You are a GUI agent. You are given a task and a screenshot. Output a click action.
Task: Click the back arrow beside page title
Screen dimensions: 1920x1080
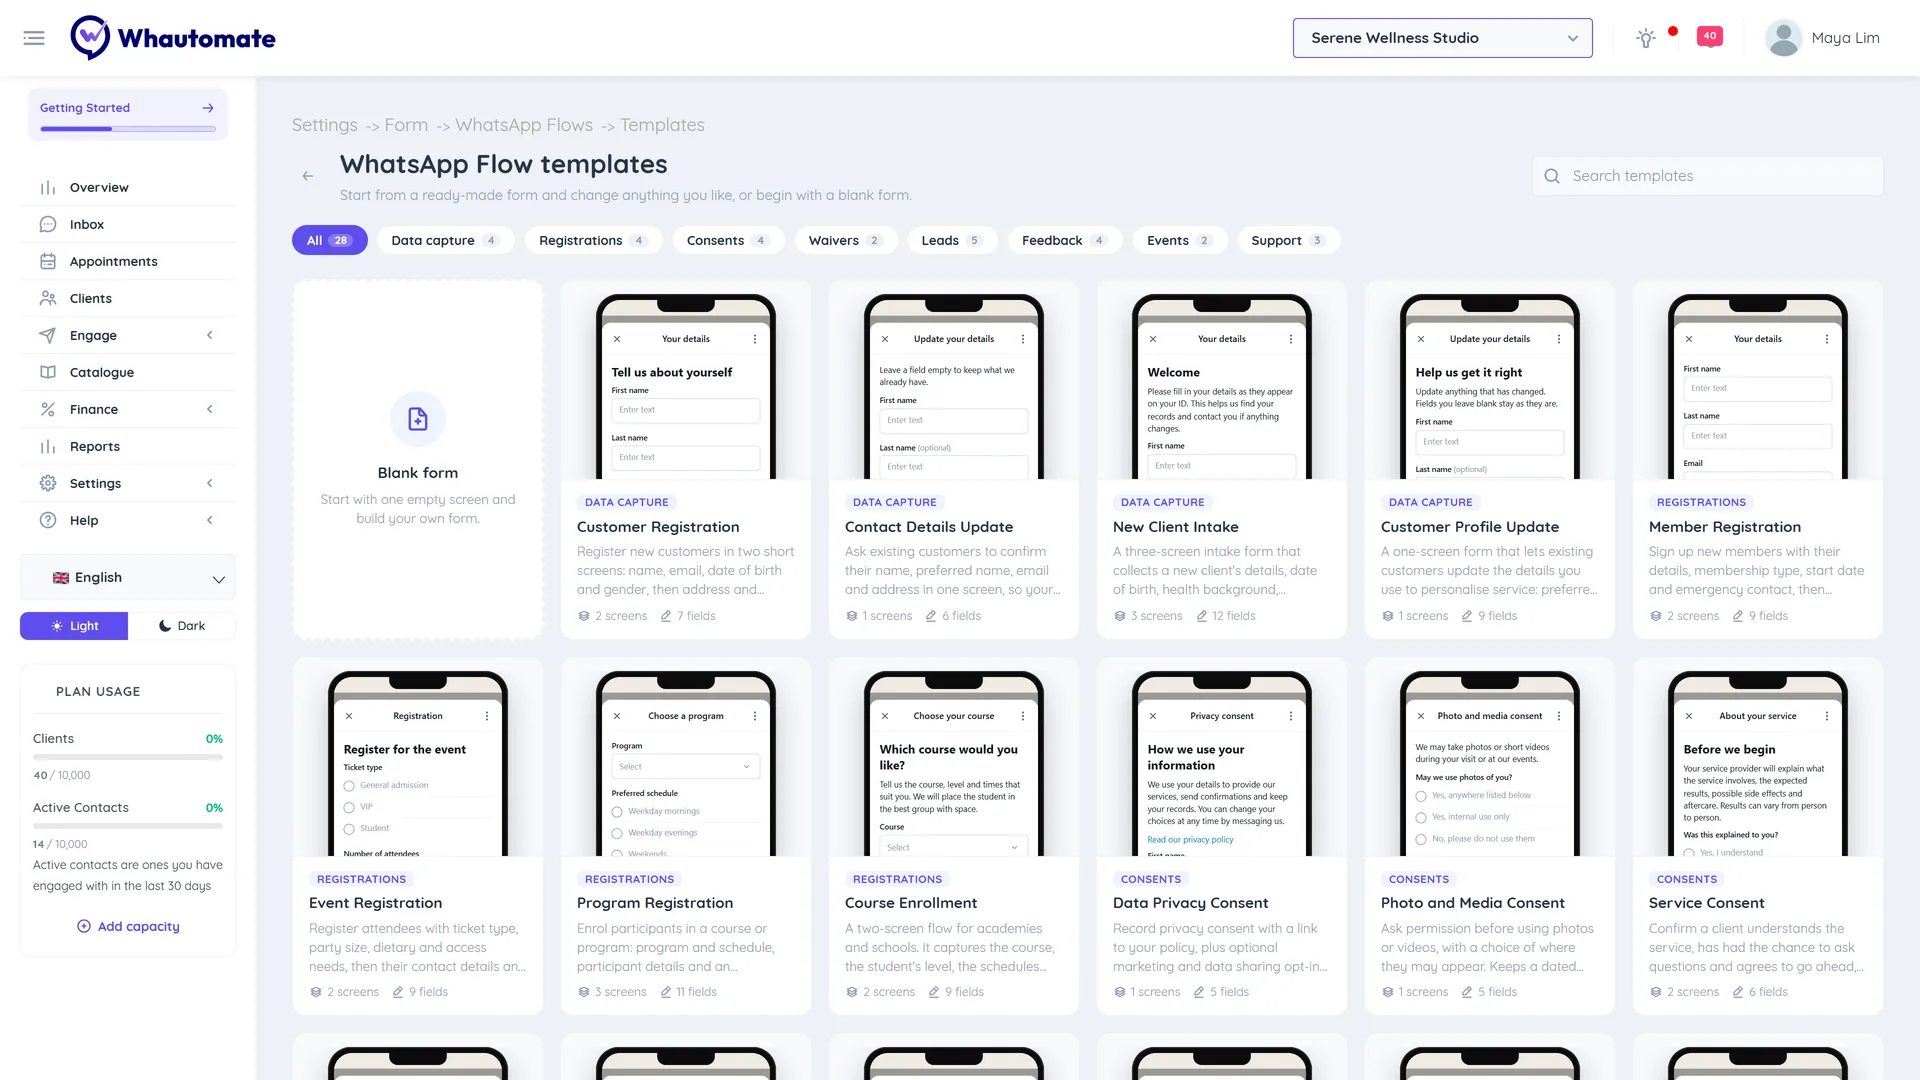[x=308, y=176]
